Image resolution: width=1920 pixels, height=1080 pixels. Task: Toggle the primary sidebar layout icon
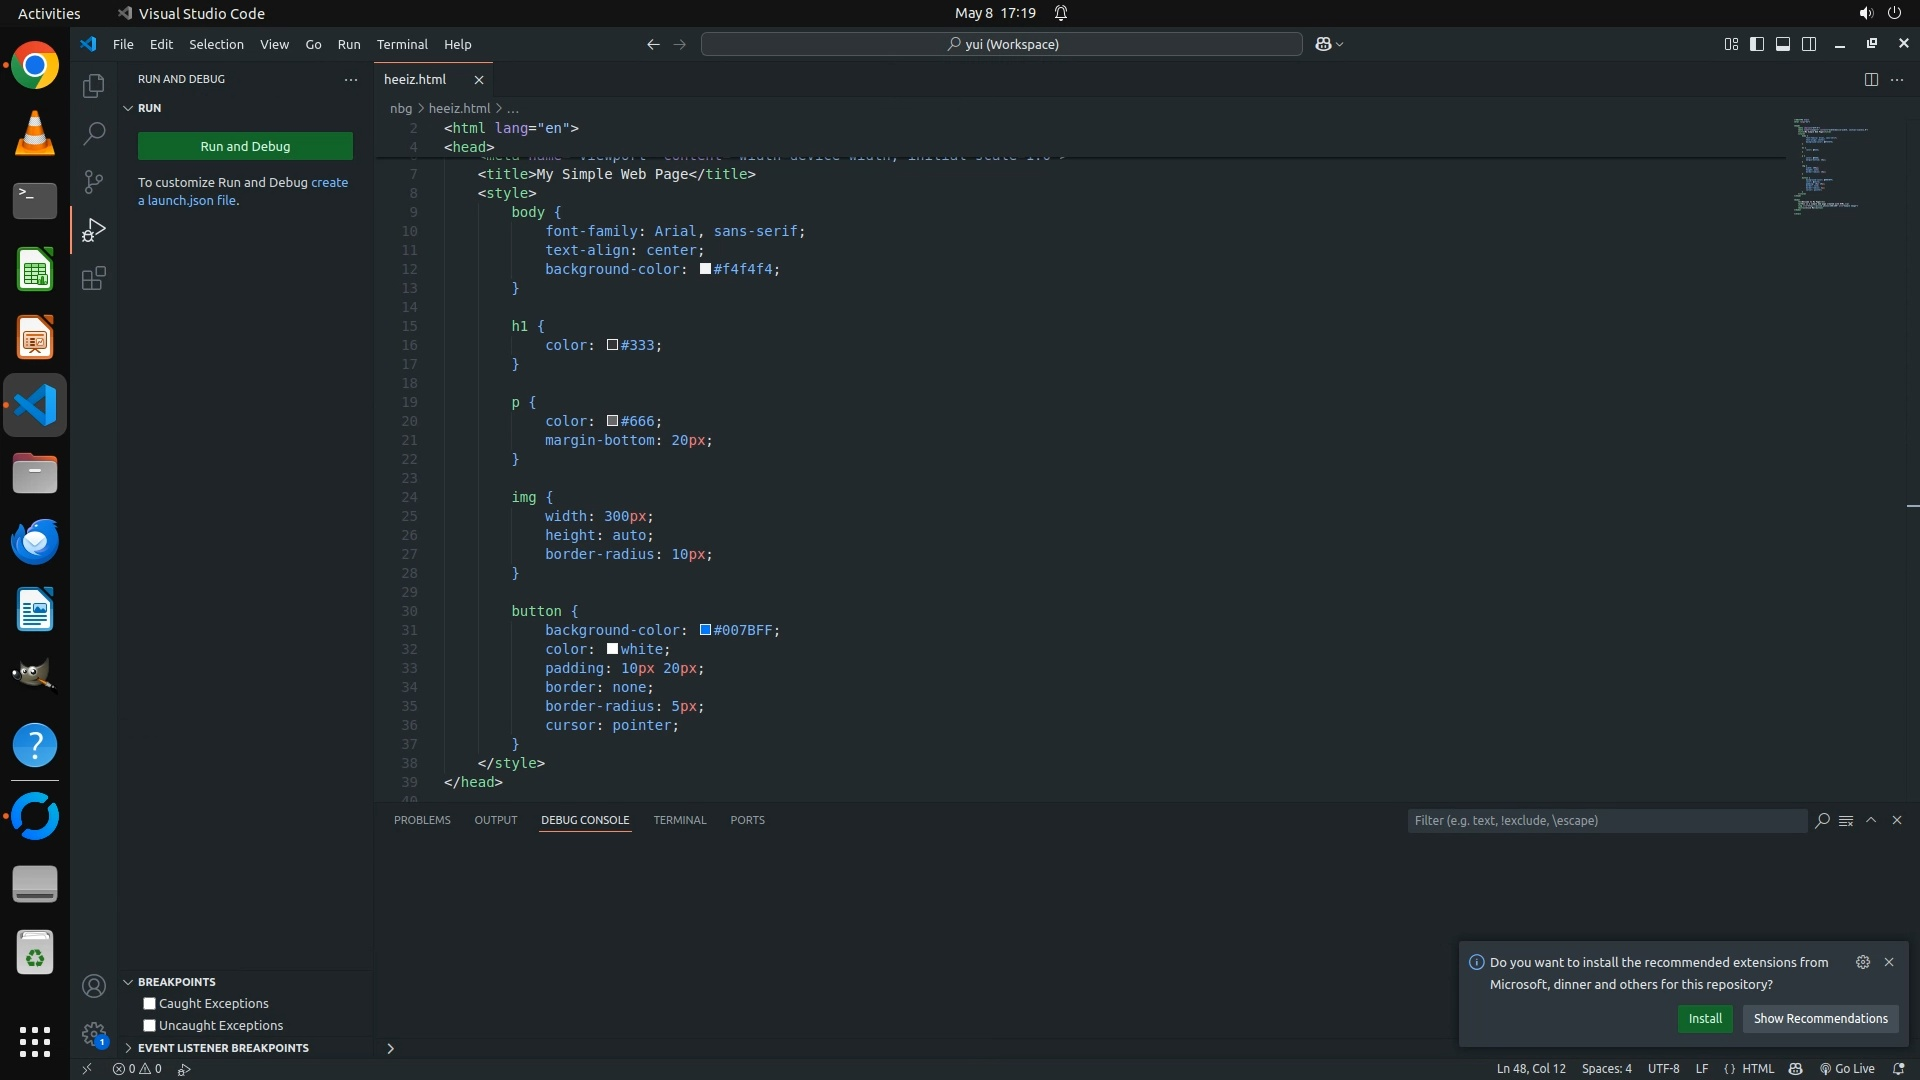pos(1757,44)
